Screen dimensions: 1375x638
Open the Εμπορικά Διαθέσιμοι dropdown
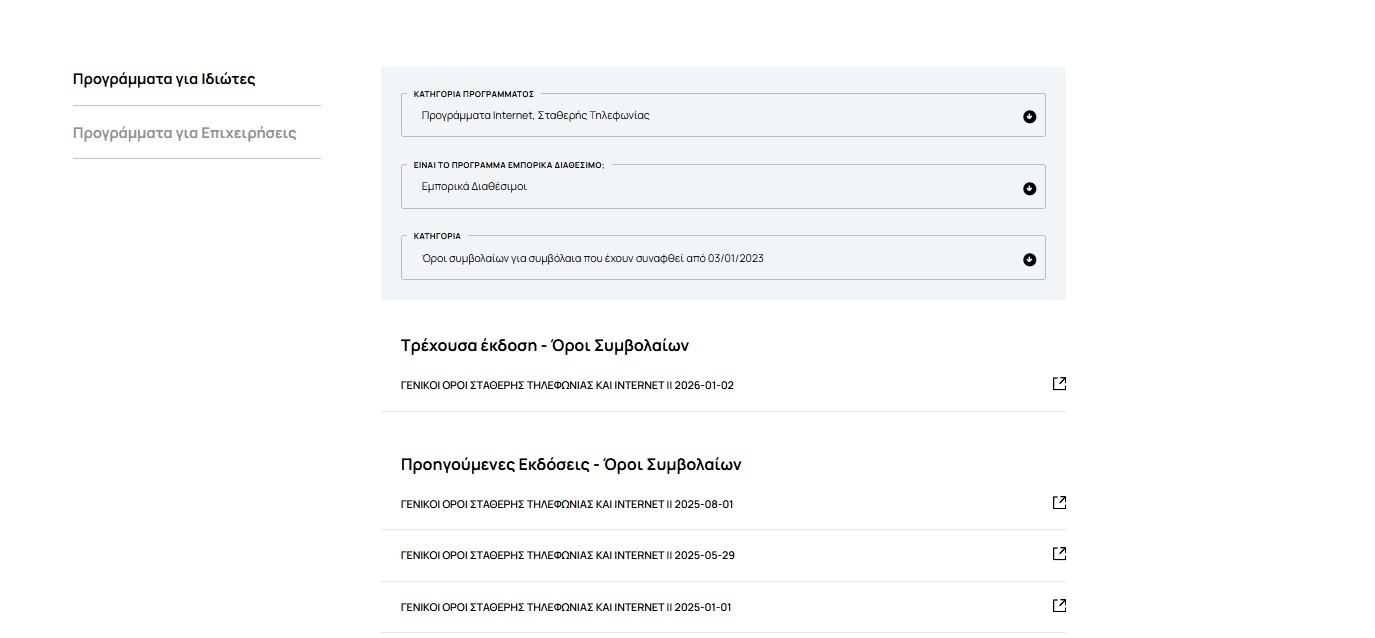(x=700, y=187)
